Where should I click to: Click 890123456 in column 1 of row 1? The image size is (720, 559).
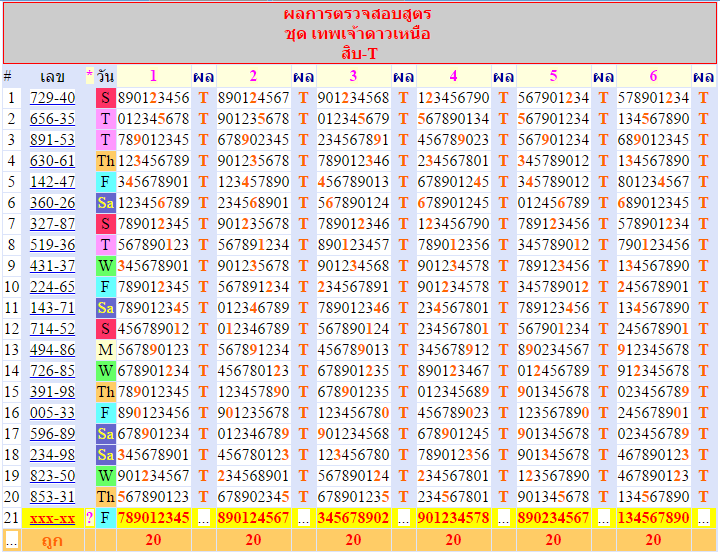[x=153, y=98]
